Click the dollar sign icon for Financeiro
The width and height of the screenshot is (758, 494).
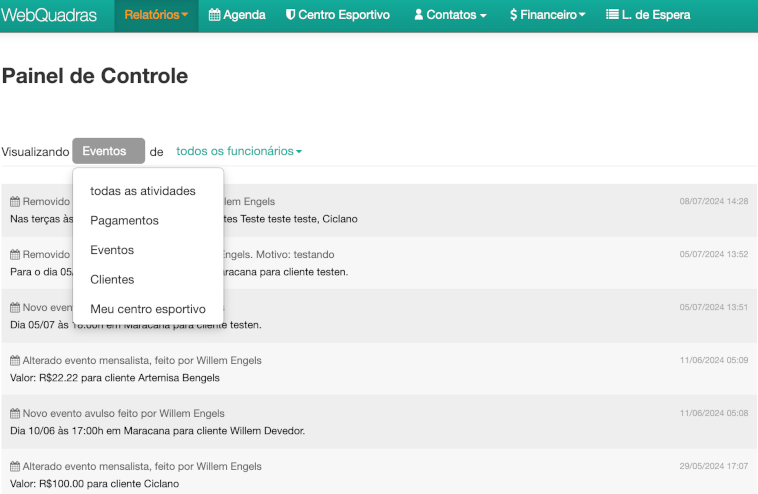tap(513, 15)
